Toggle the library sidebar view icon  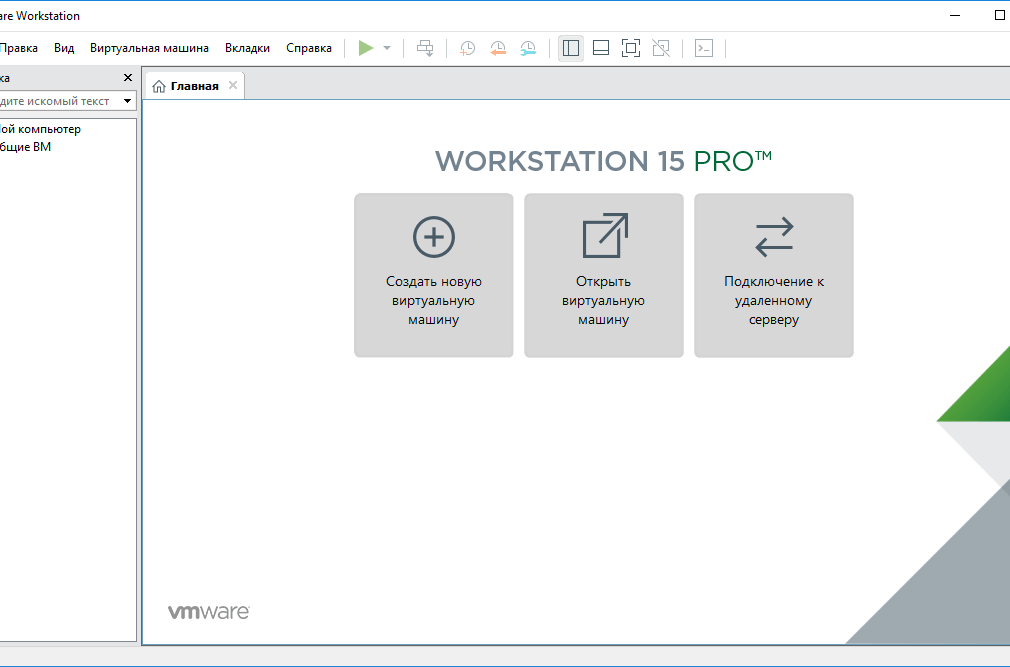pos(571,48)
